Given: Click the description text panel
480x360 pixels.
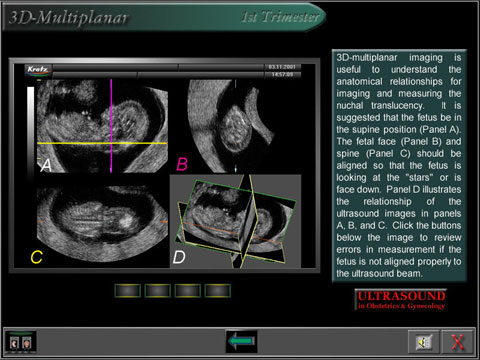Looking at the screenshot, I should 399,166.
